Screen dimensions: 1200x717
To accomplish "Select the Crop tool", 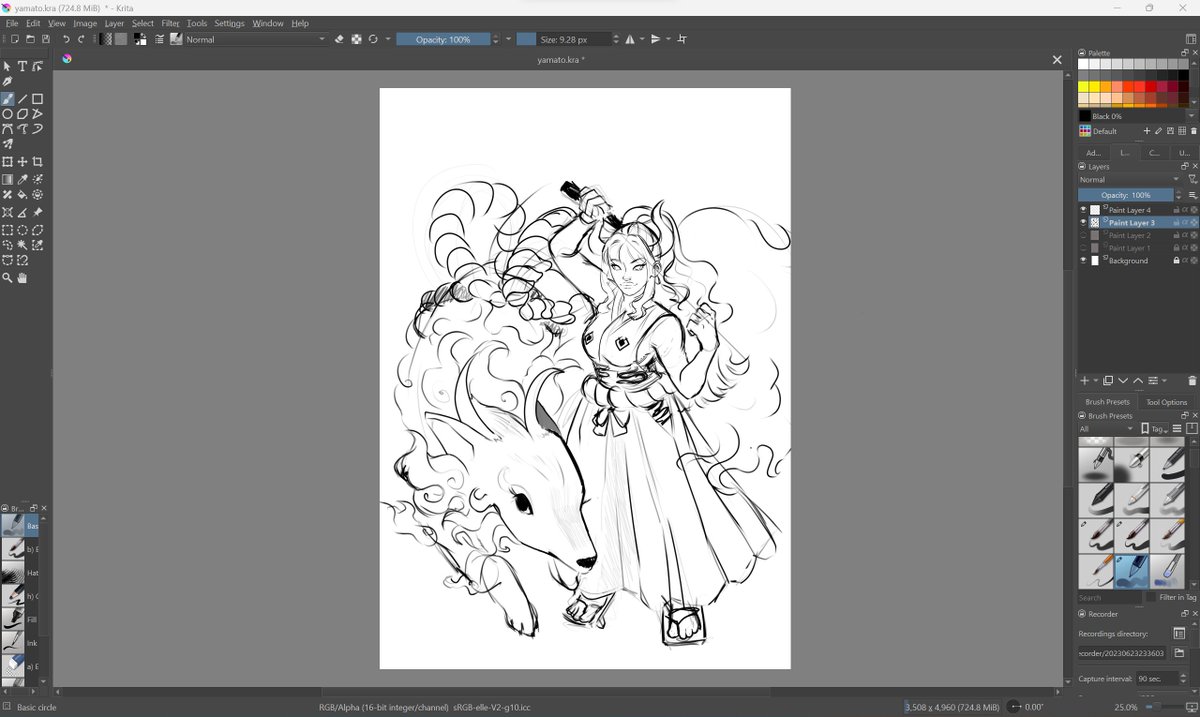I will click(x=37, y=161).
